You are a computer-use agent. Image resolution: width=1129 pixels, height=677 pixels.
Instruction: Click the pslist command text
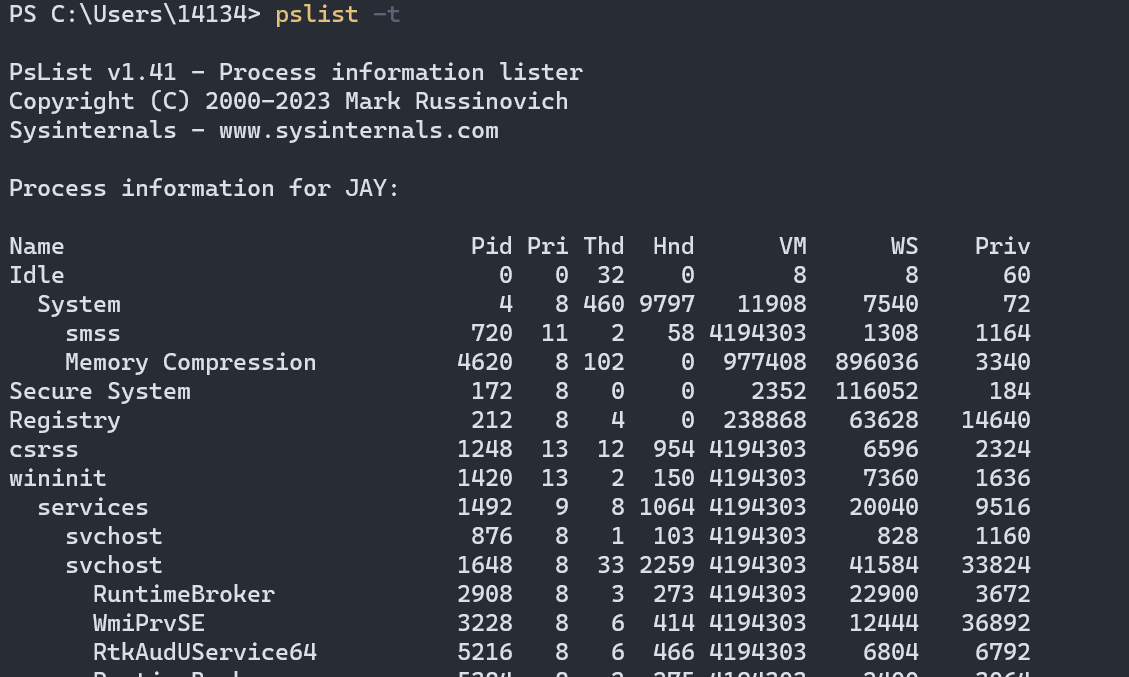pos(316,14)
